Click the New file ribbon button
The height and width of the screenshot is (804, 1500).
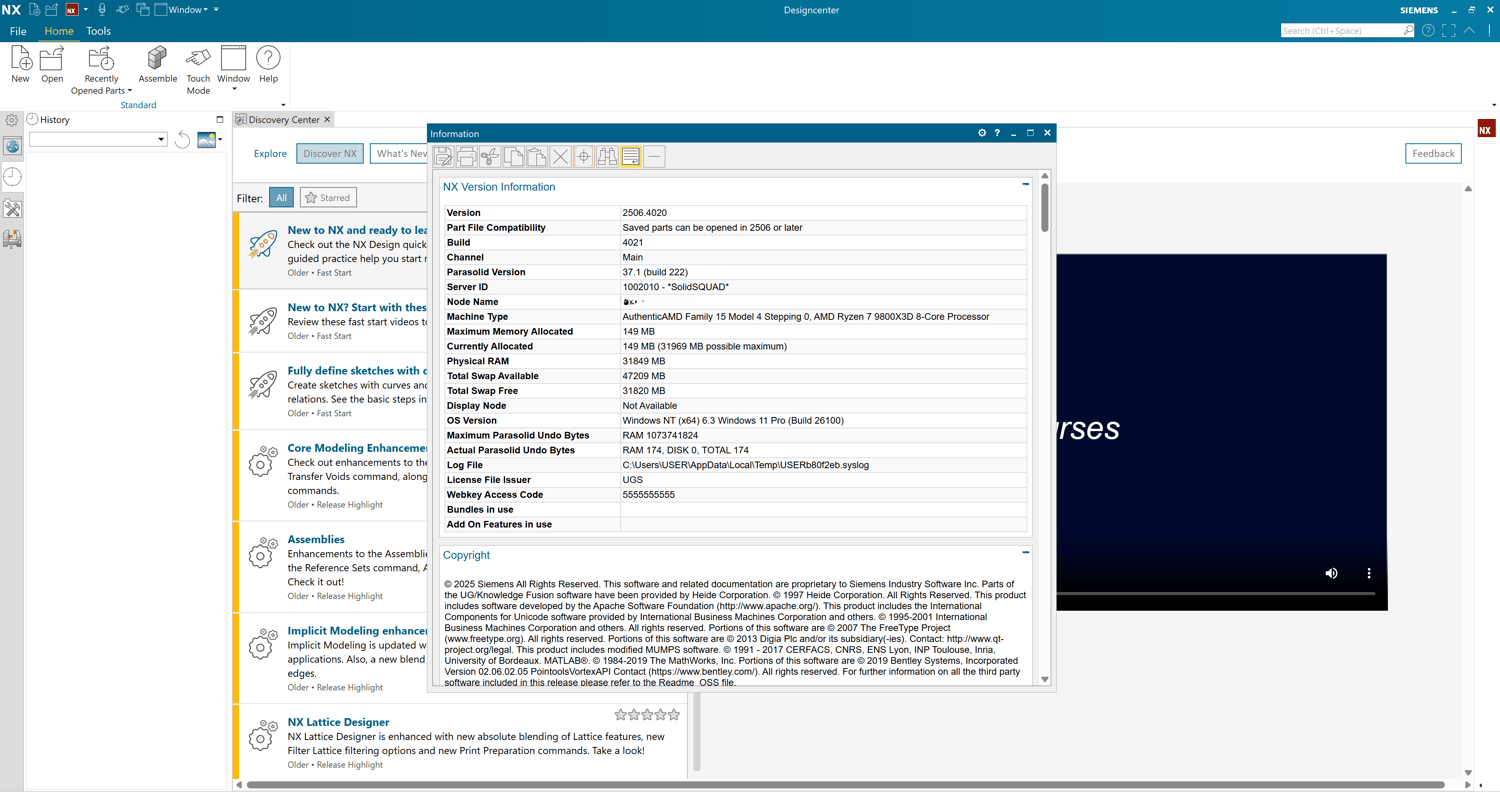[20, 64]
